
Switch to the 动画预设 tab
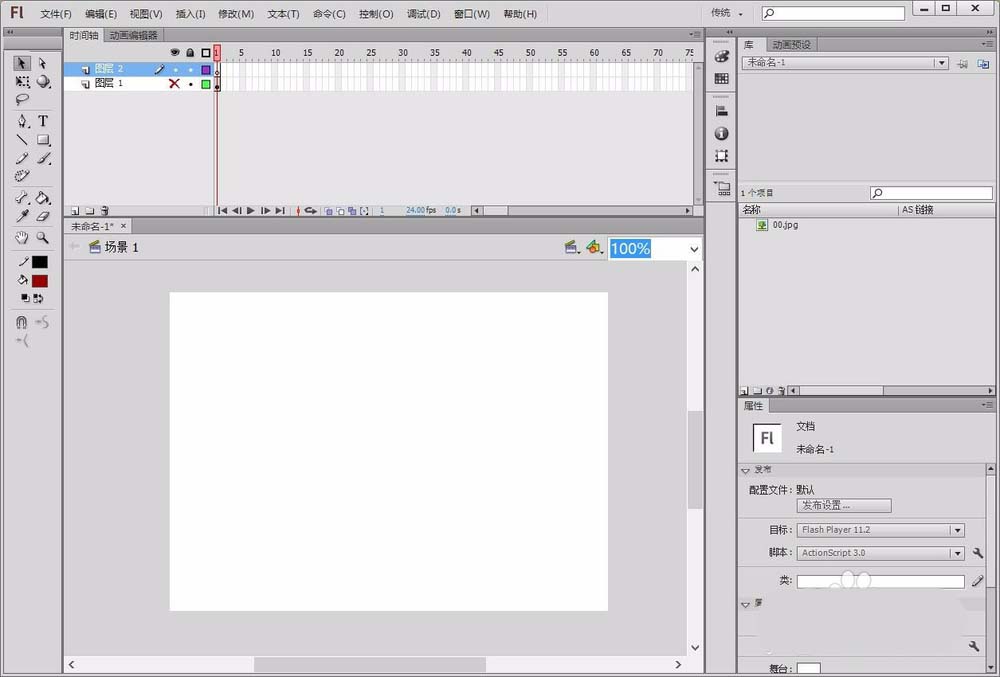pos(791,45)
